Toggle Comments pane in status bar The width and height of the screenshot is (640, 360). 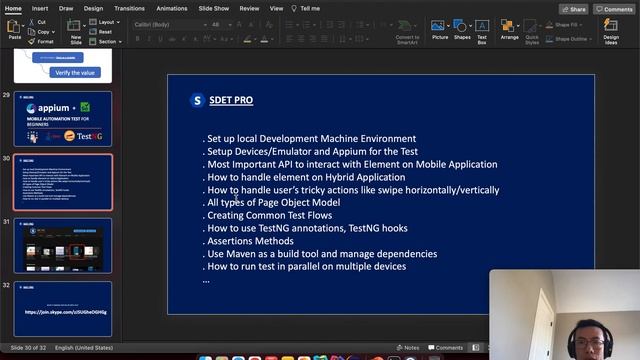point(445,347)
